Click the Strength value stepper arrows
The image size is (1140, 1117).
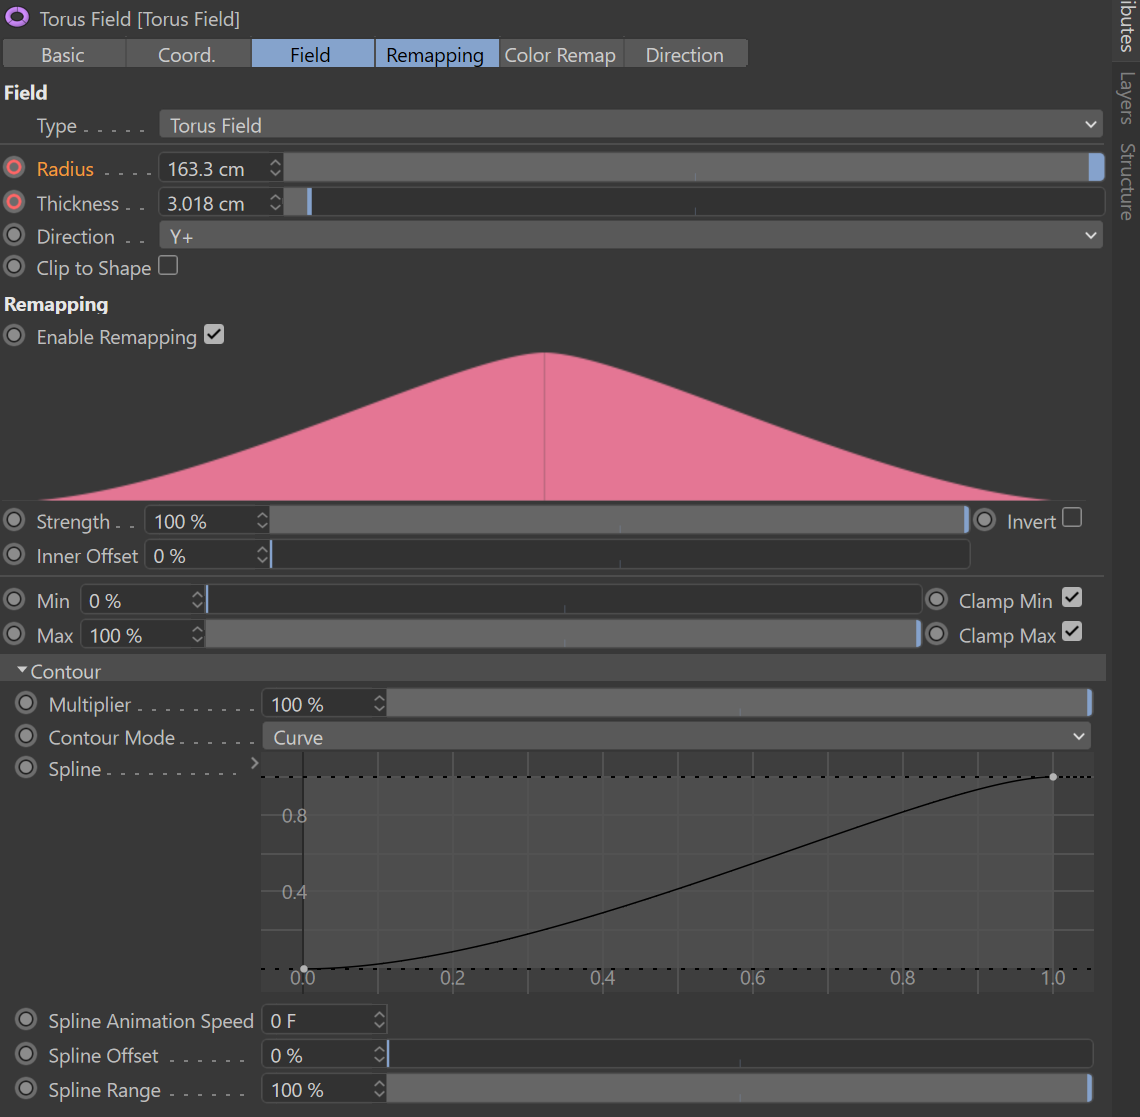click(x=262, y=521)
